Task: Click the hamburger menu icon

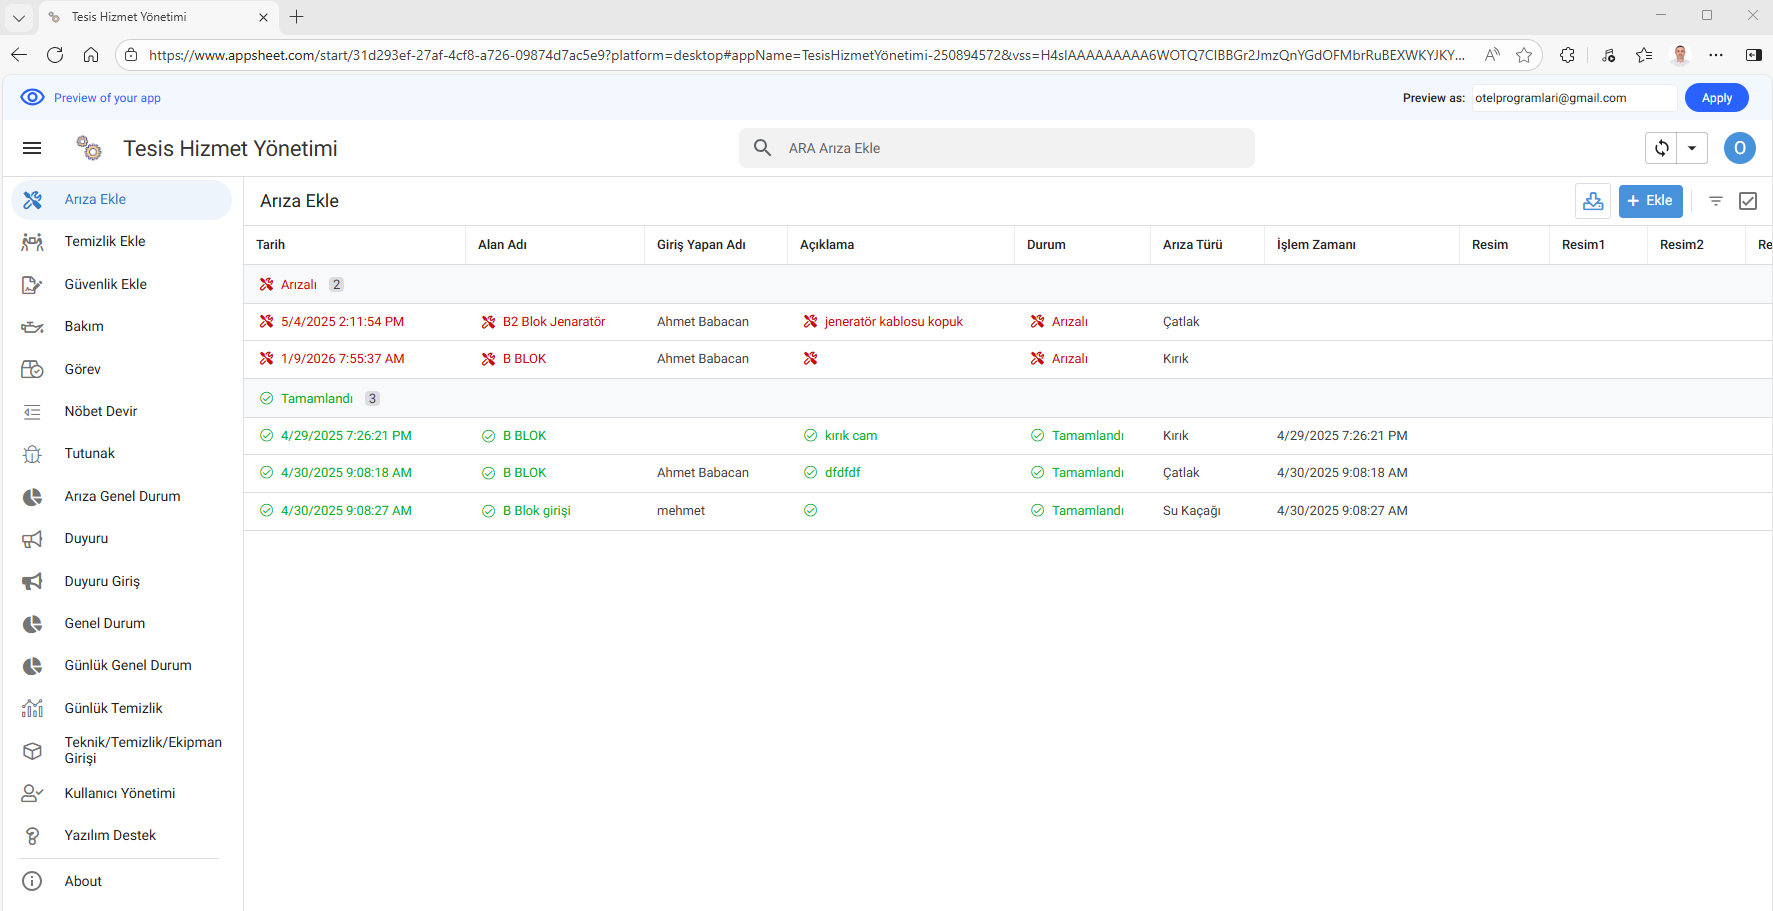Action: pyautogui.click(x=32, y=148)
